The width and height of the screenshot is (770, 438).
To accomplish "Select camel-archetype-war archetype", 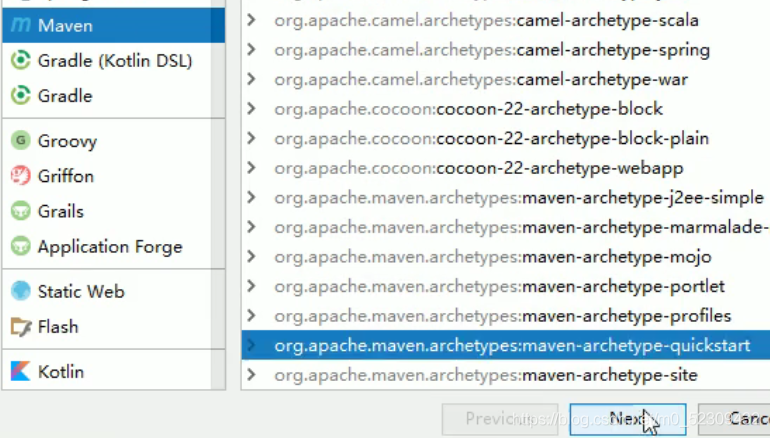I will 481,79.
